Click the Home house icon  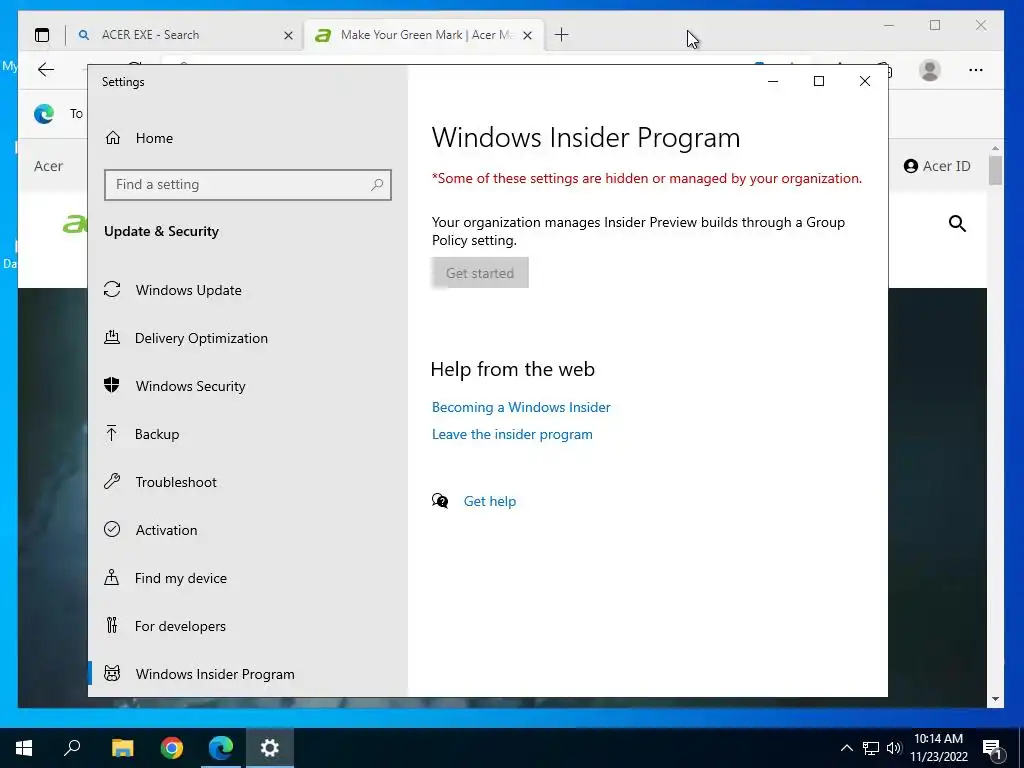(113, 138)
